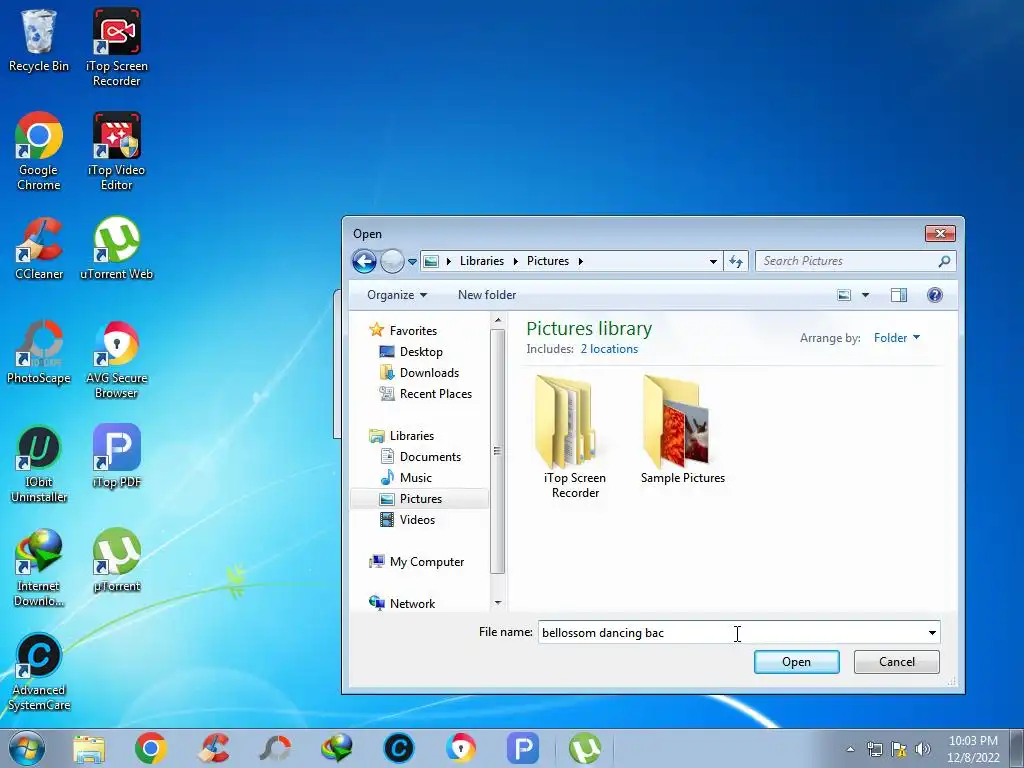
Task: Click the Open button
Action: [796, 662]
